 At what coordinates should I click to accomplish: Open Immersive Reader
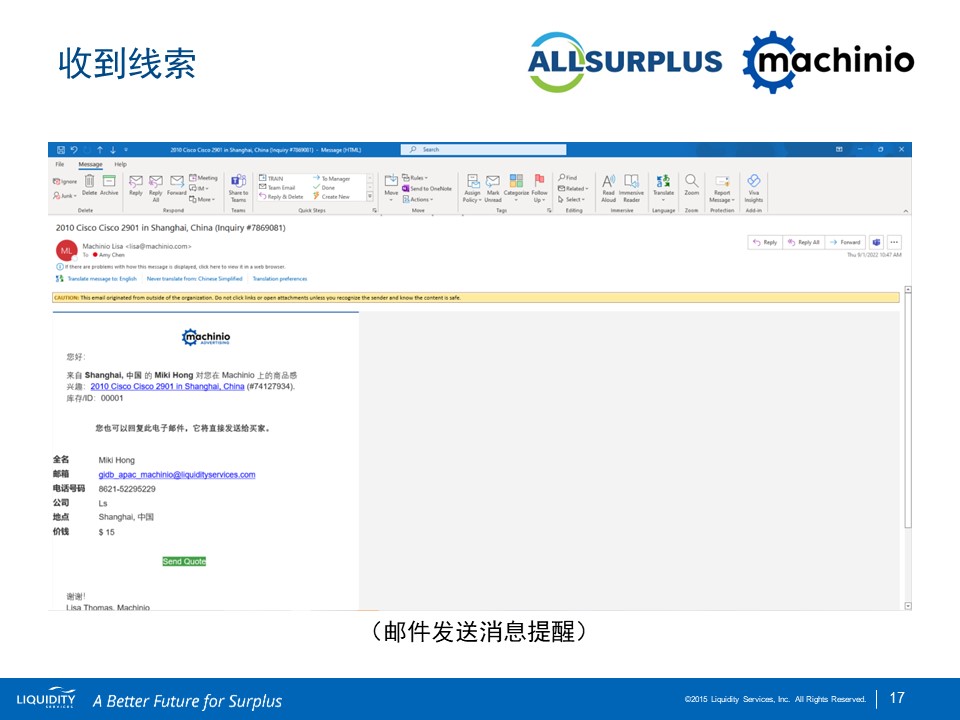(x=631, y=188)
